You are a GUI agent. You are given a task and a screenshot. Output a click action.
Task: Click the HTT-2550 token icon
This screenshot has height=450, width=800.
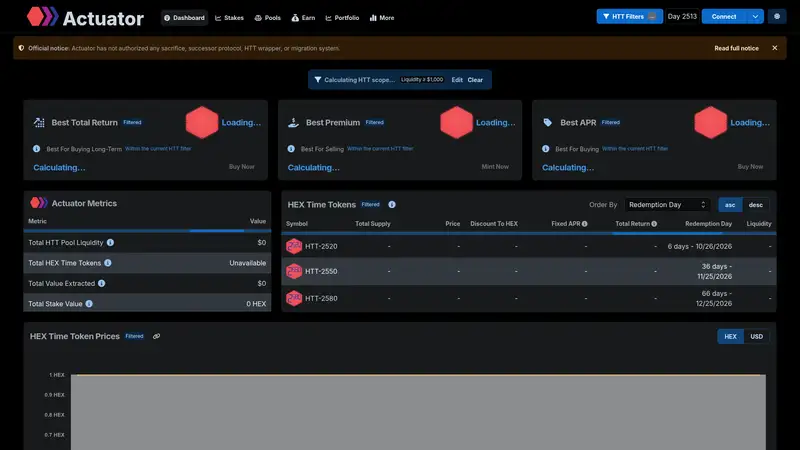click(294, 271)
